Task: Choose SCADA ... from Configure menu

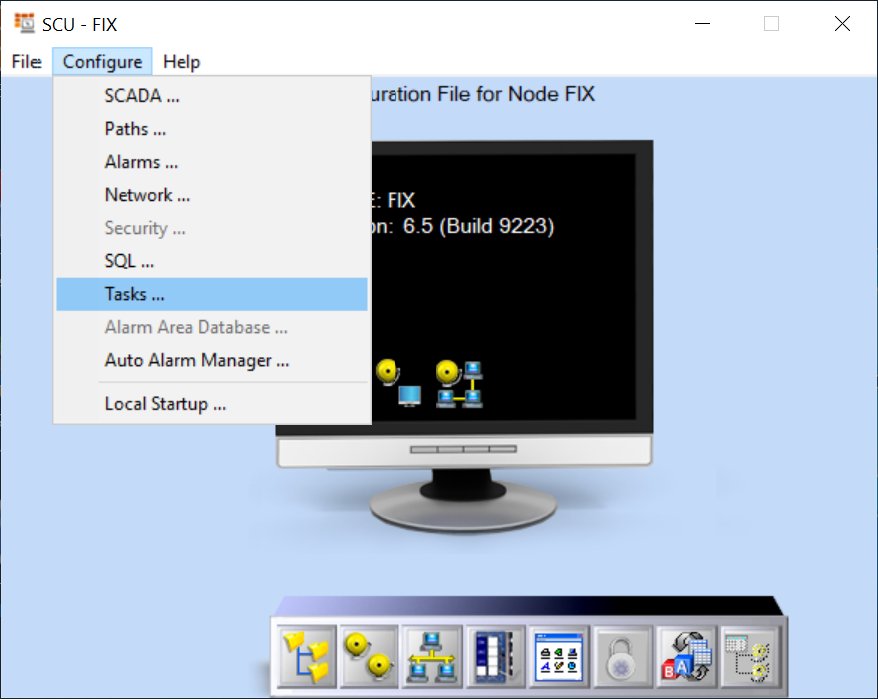Action: (212, 96)
